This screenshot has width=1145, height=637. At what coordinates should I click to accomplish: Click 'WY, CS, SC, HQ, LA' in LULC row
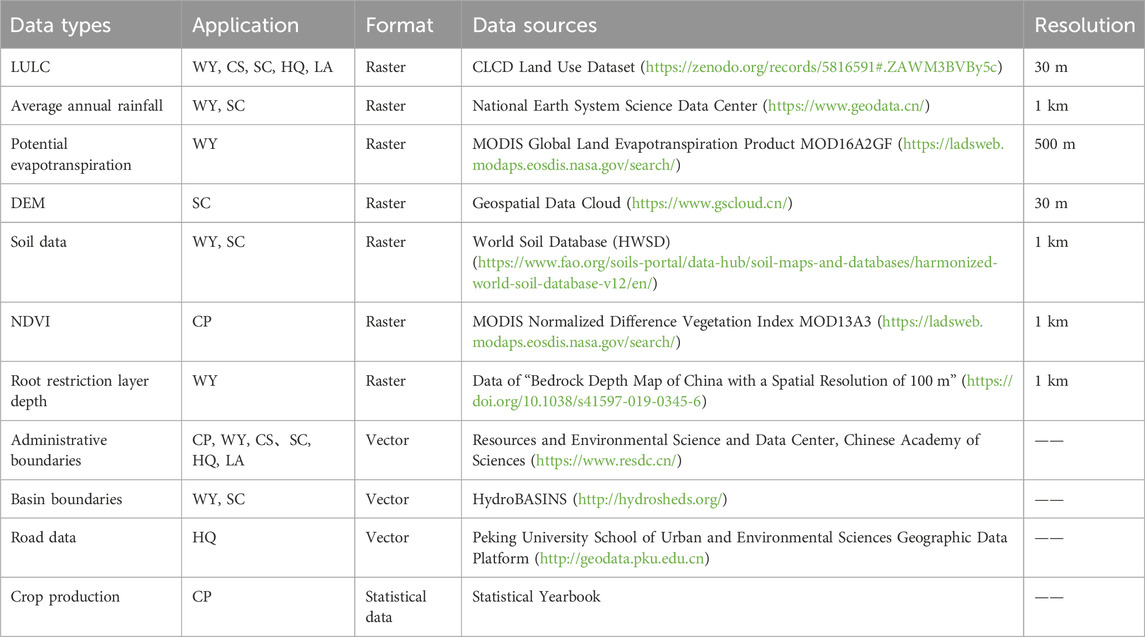coord(262,67)
